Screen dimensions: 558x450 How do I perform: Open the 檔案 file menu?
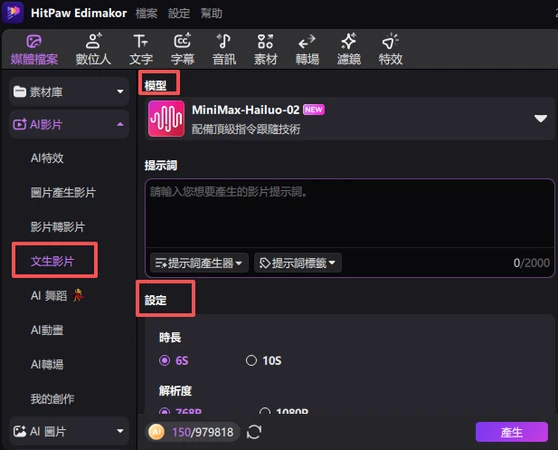point(146,14)
